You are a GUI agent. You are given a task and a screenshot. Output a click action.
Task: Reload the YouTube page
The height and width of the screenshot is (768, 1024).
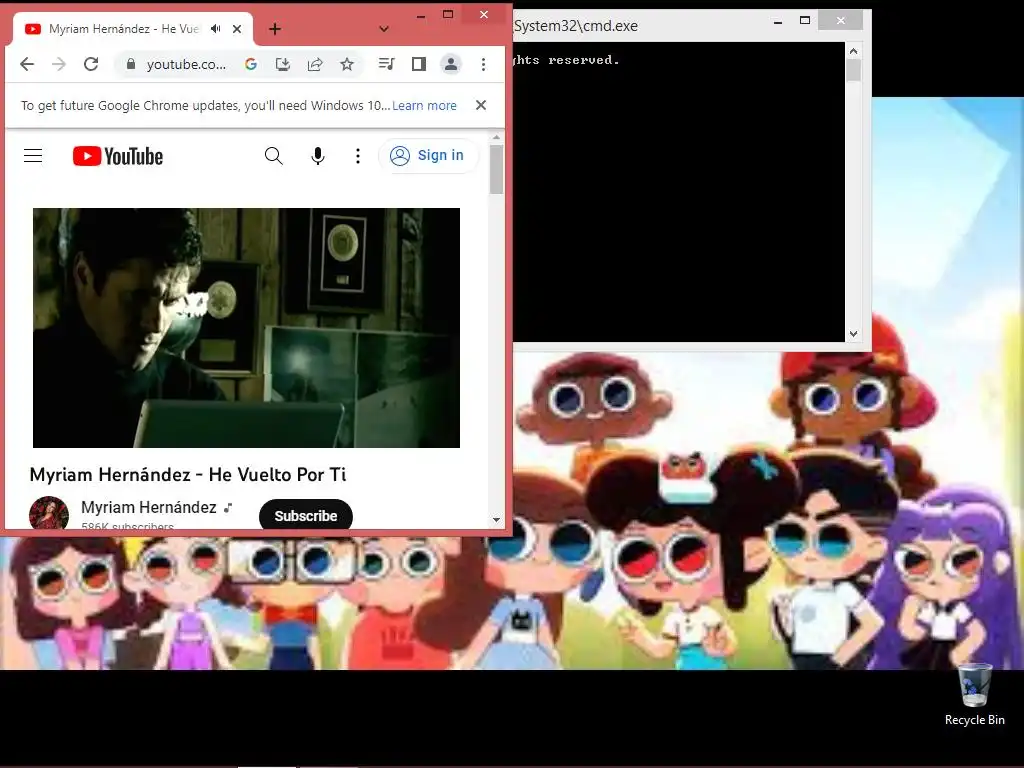(x=91, y=64)
